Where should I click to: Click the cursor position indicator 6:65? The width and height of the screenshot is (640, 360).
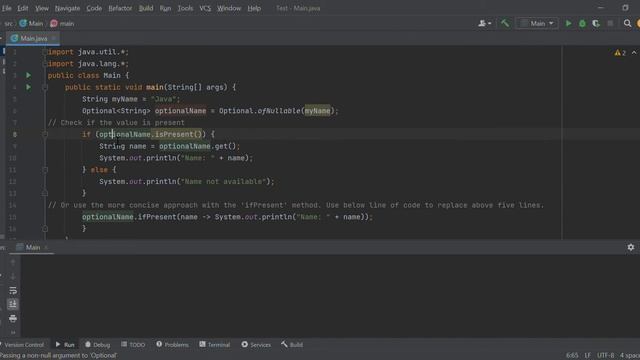(572, 356)
